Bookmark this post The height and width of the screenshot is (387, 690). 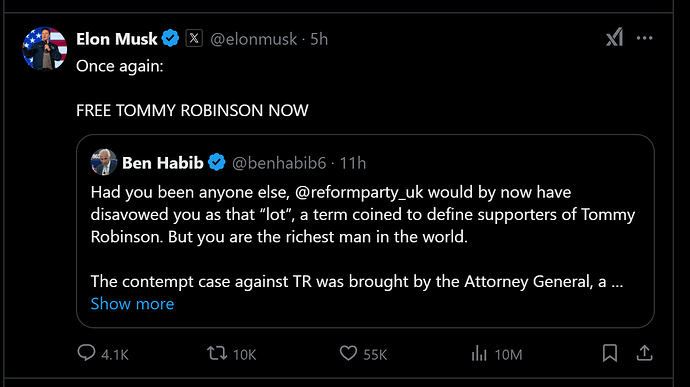point(610,353)
